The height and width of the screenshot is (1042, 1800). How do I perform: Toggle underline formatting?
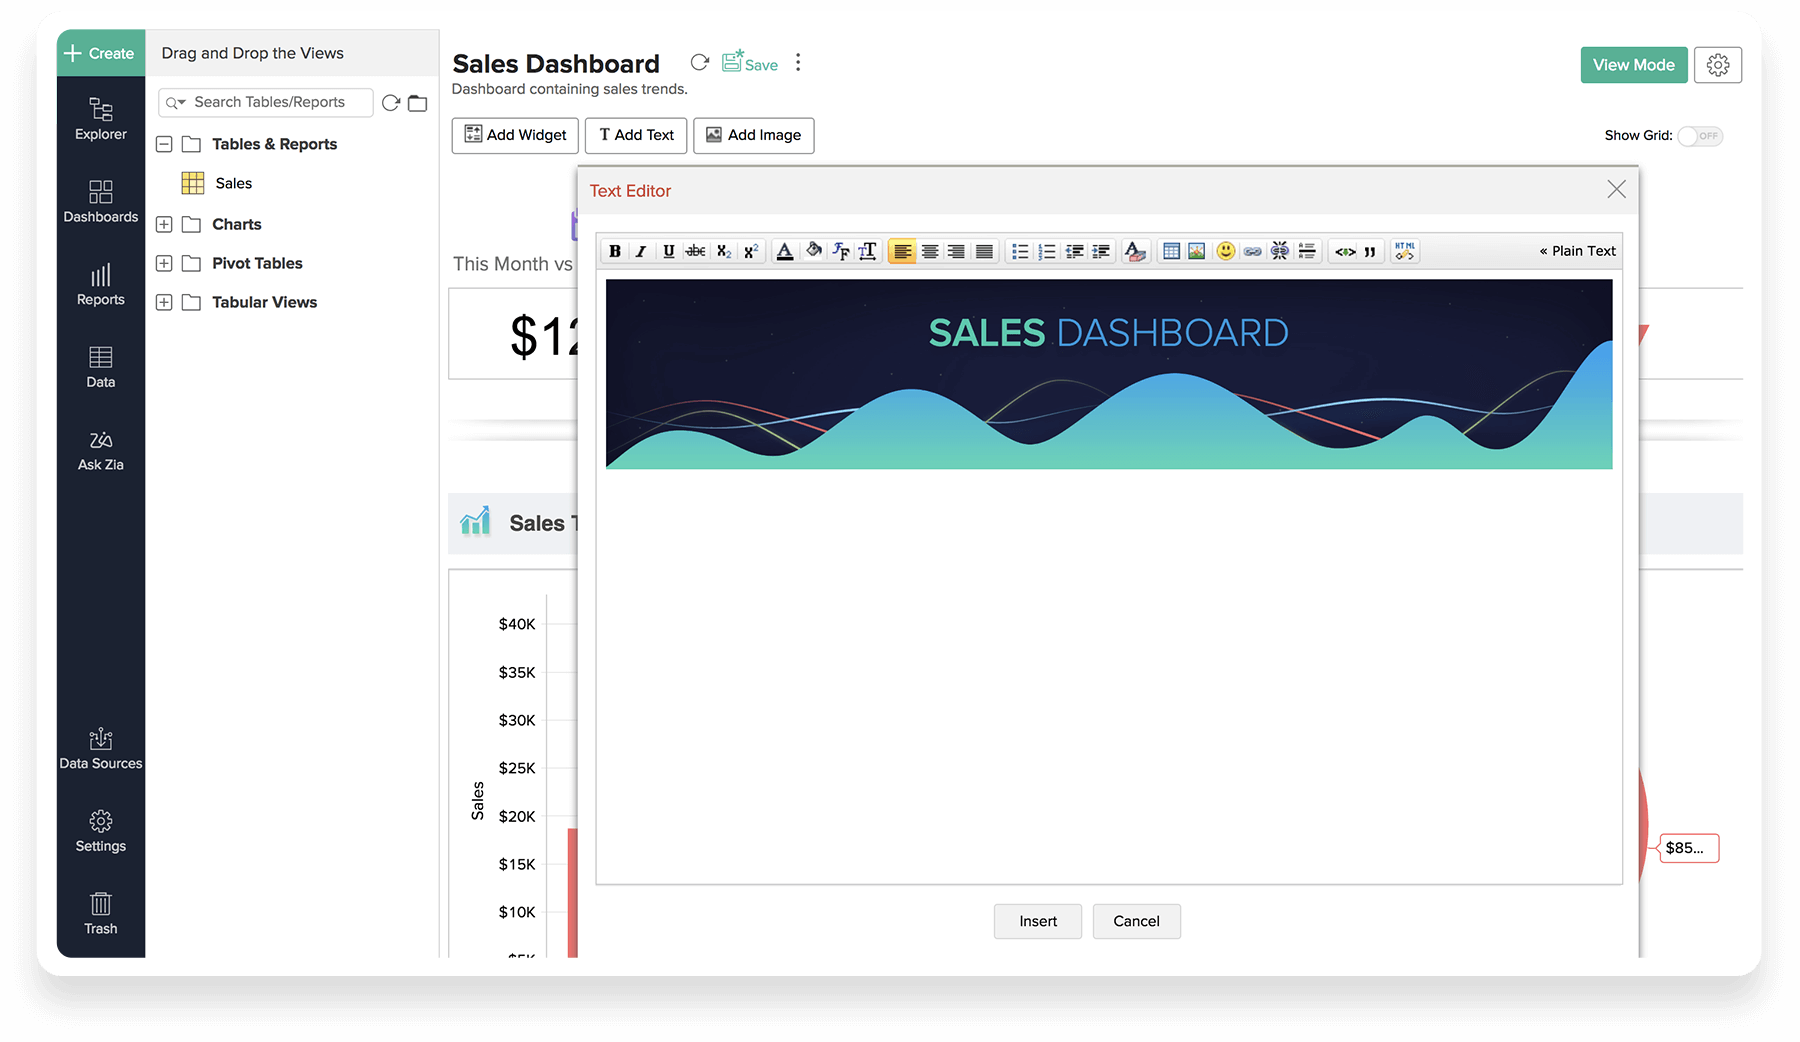tap(668, 251)
